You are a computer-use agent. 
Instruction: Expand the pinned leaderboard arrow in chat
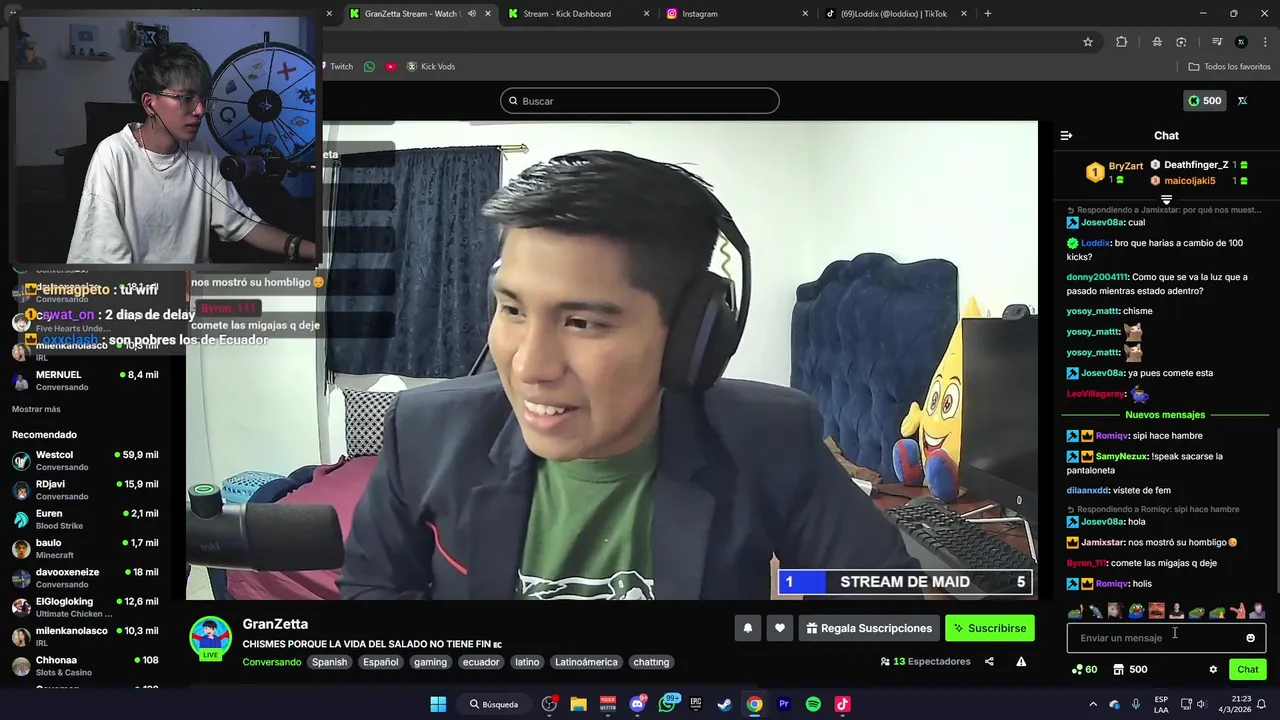click(1166, 200)
